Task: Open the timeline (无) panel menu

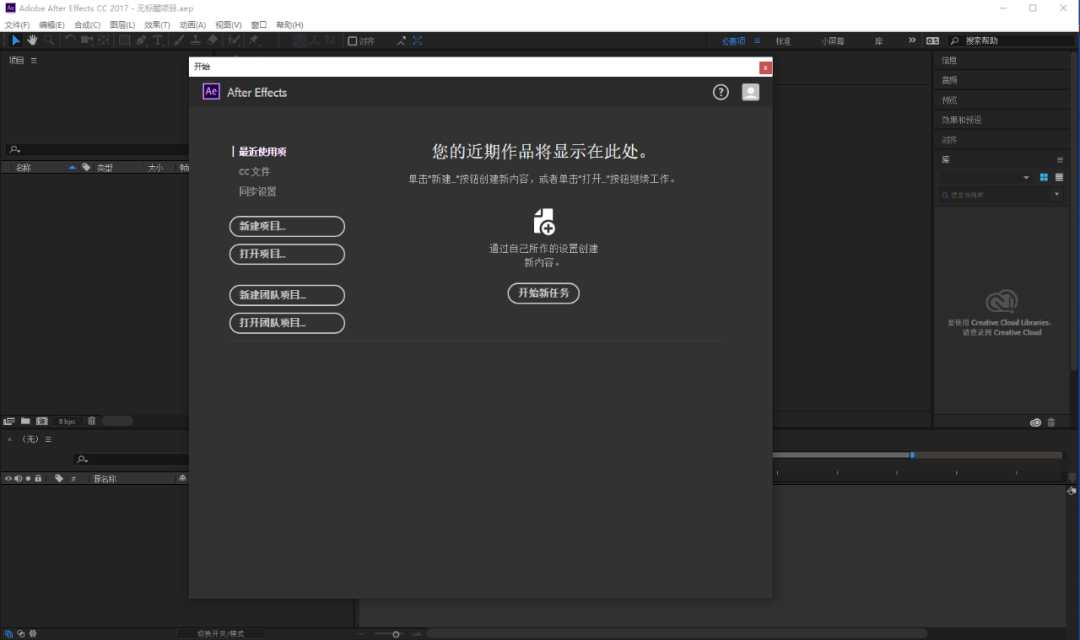Action: pyautogui.click(x=48, y=440)
